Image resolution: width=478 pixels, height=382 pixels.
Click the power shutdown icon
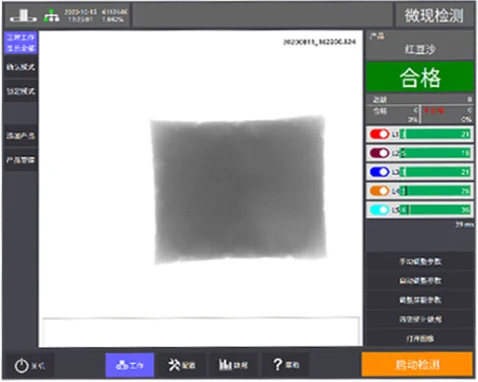[22, 365]
